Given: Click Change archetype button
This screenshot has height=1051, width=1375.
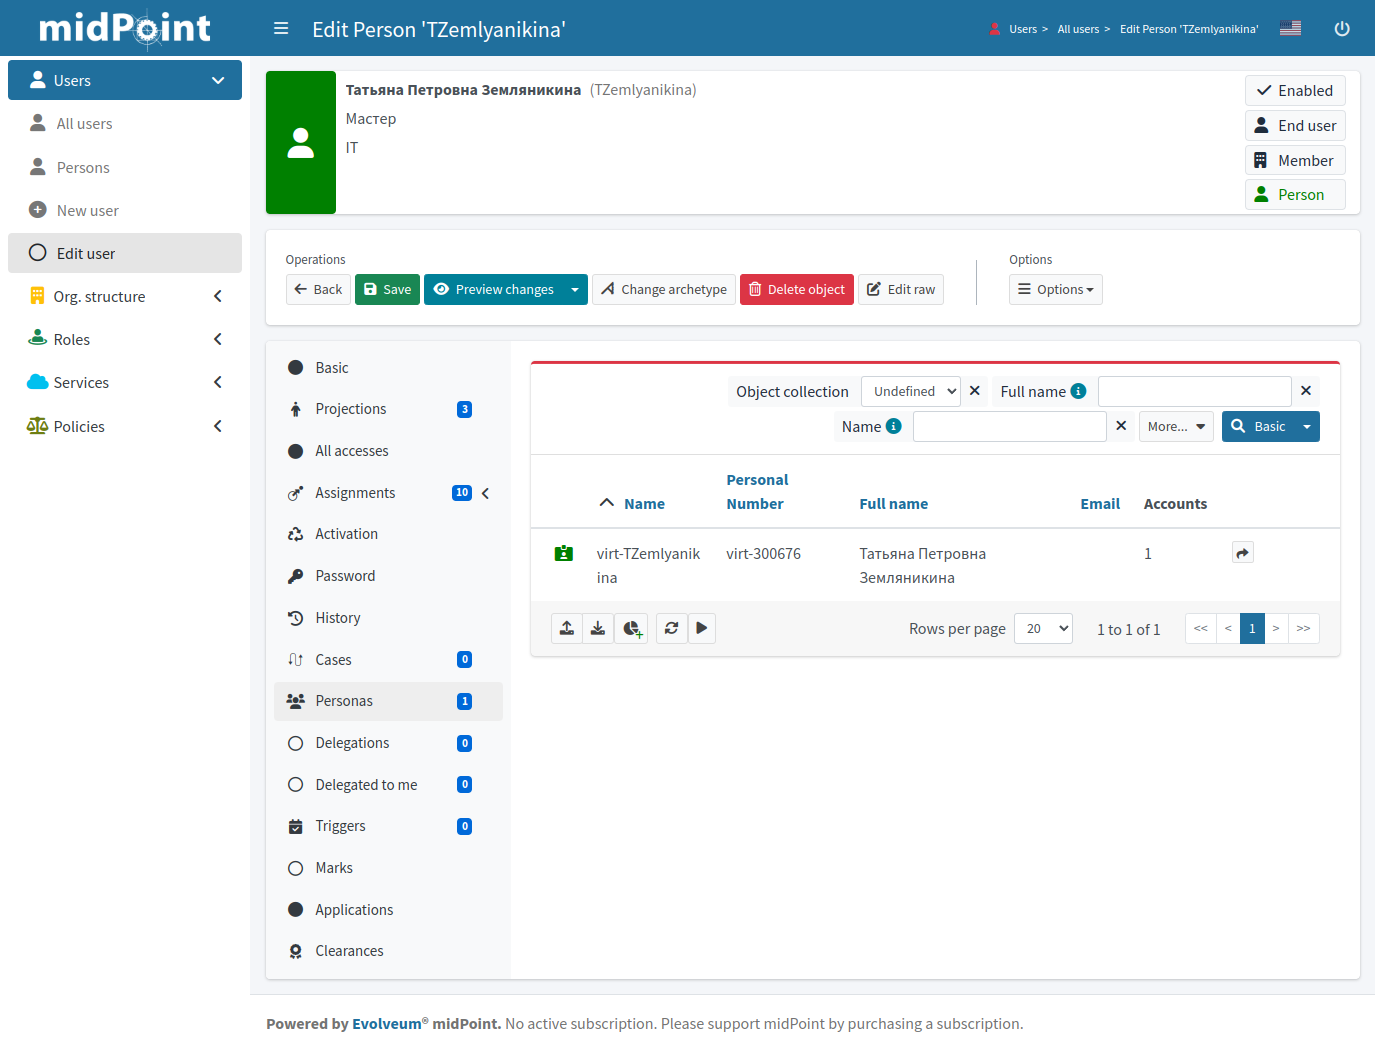Looking at the screenshot, I should point(664,289).
